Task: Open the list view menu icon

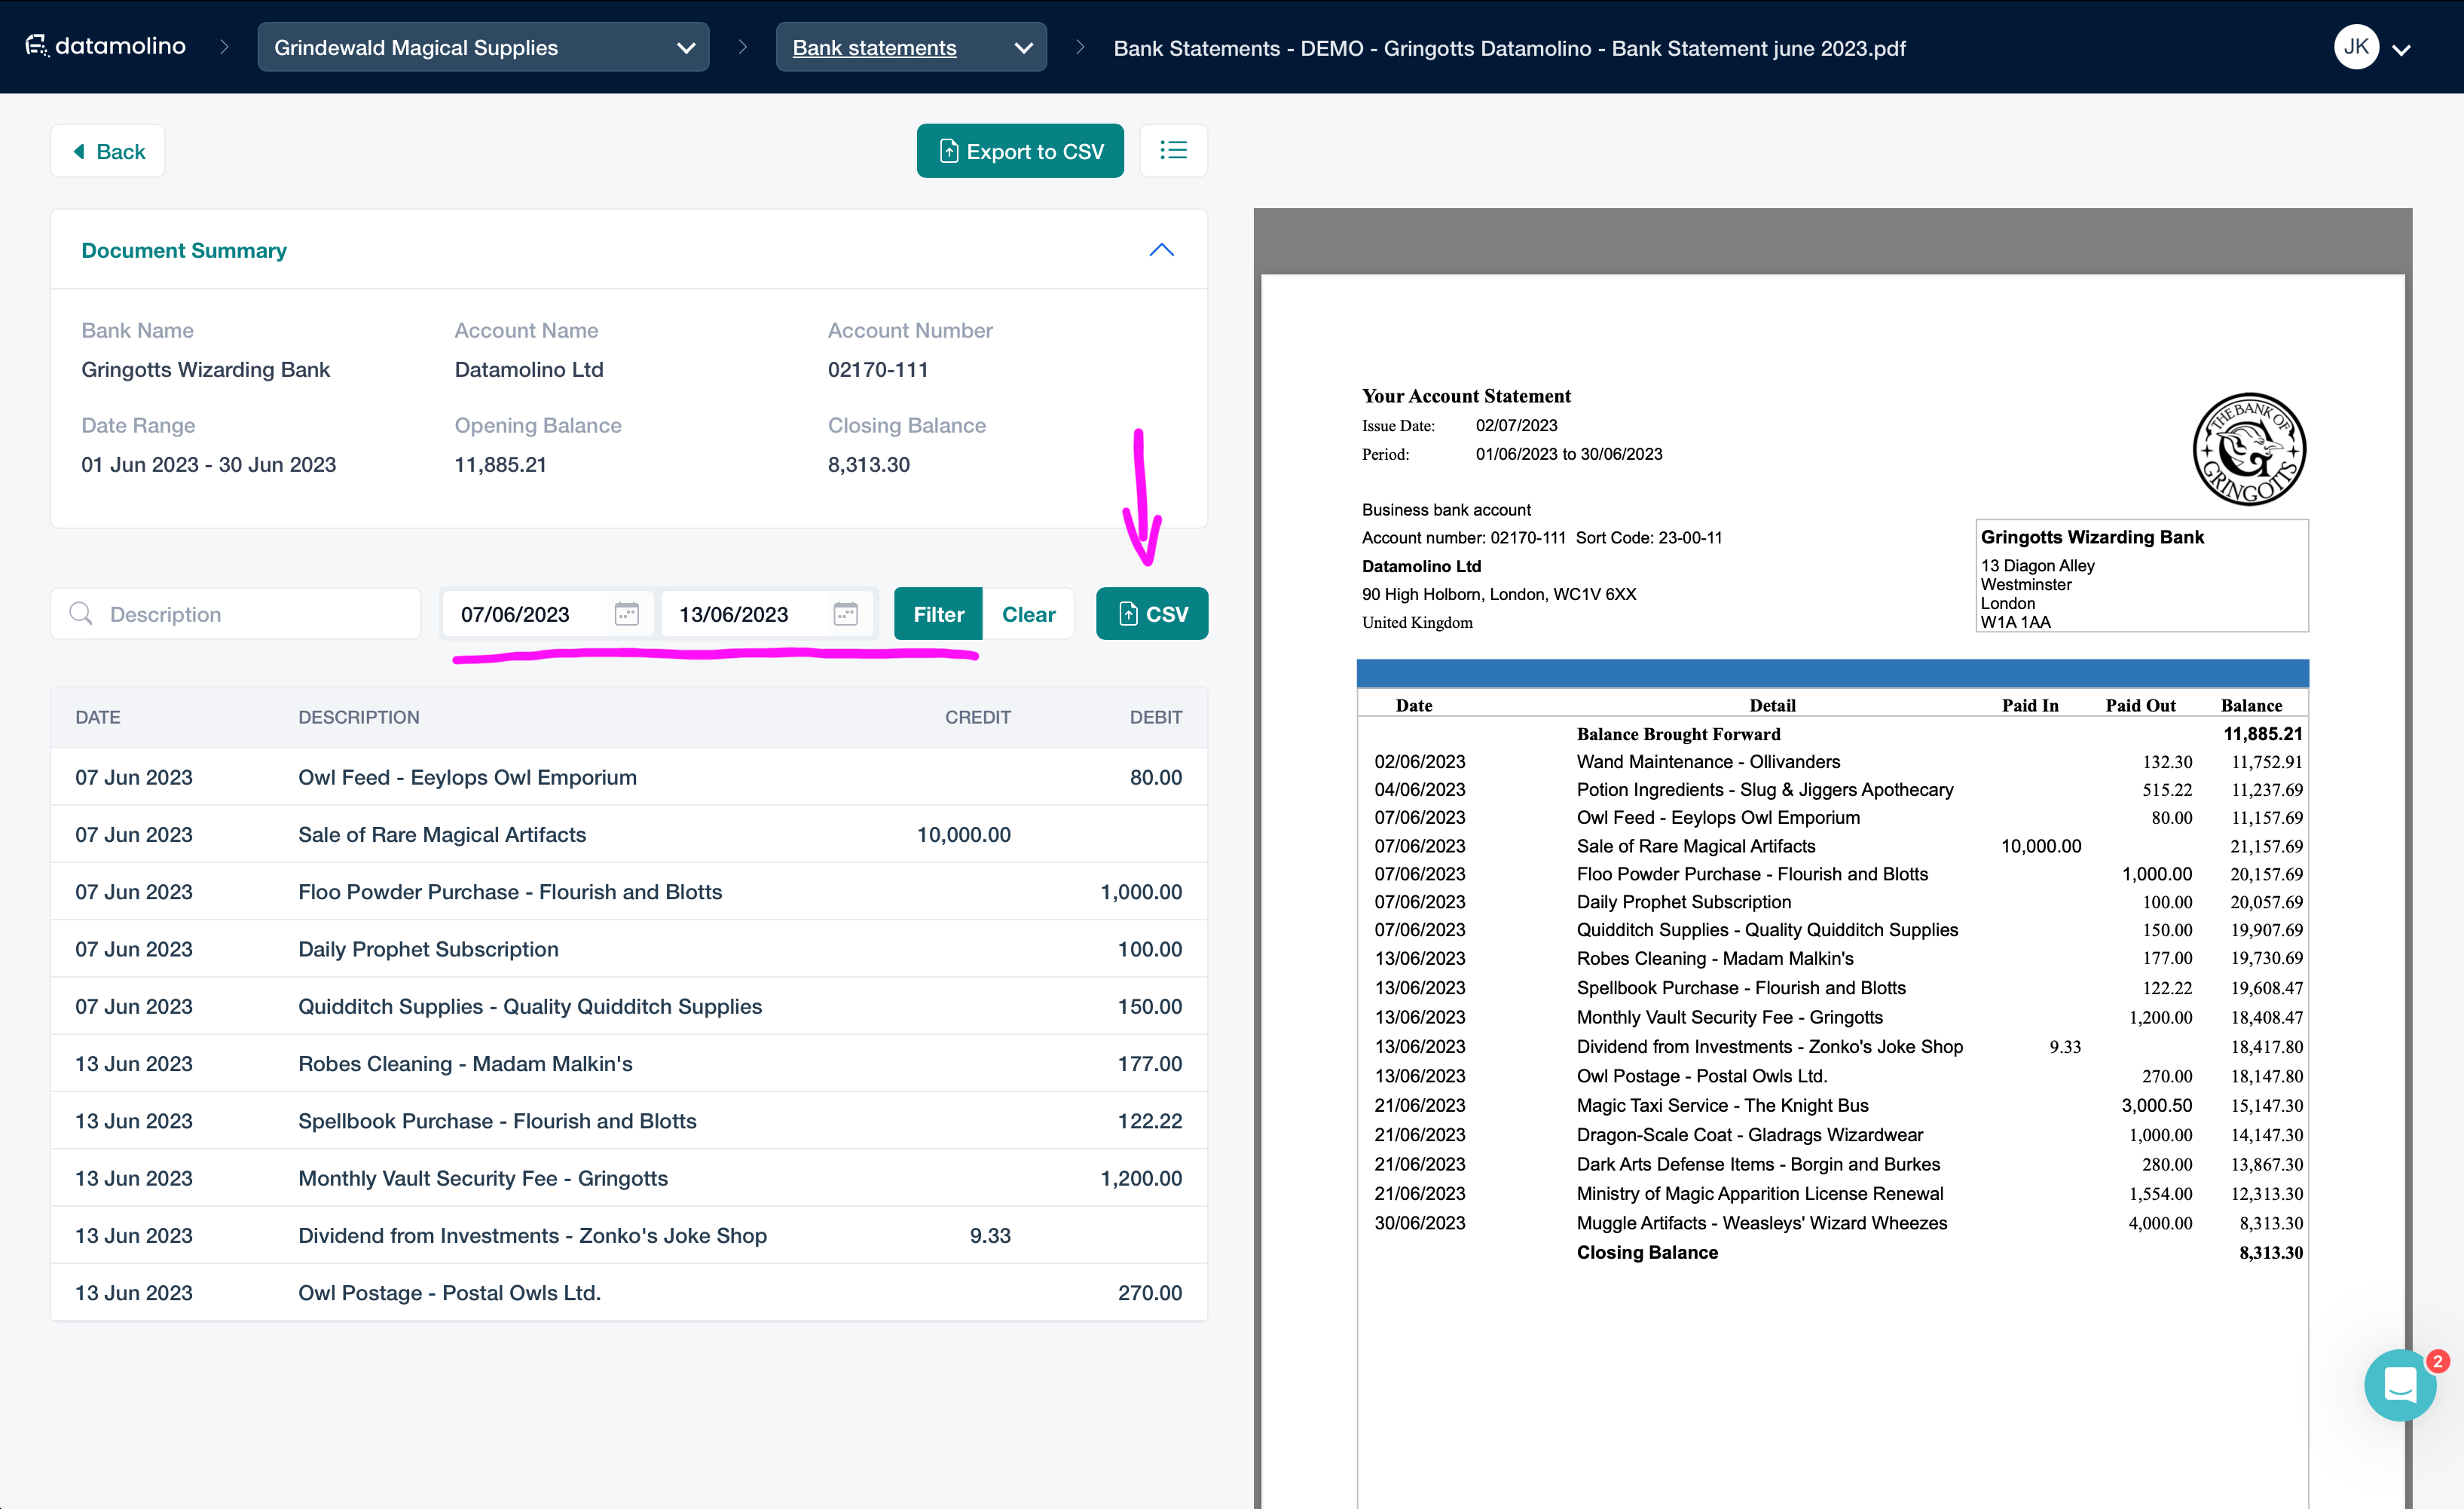Action: (1173, 151)
